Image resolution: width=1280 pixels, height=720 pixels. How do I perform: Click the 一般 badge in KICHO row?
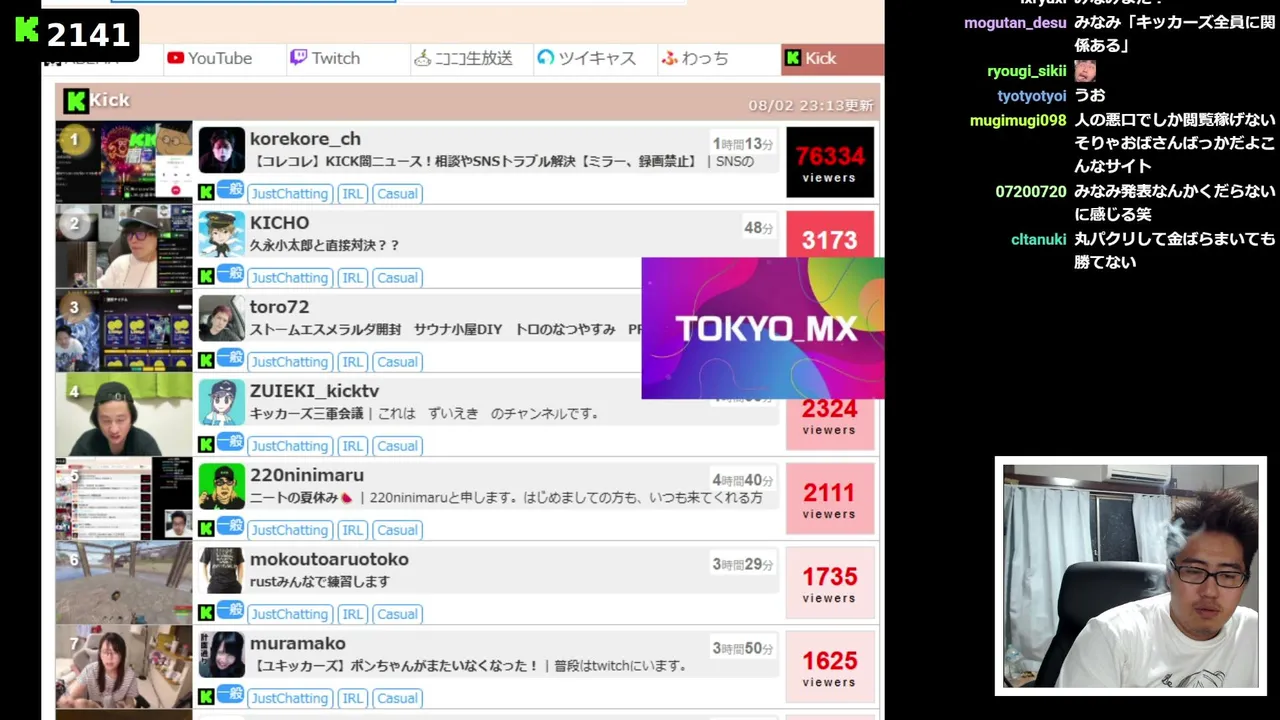[x=230, y=274]
